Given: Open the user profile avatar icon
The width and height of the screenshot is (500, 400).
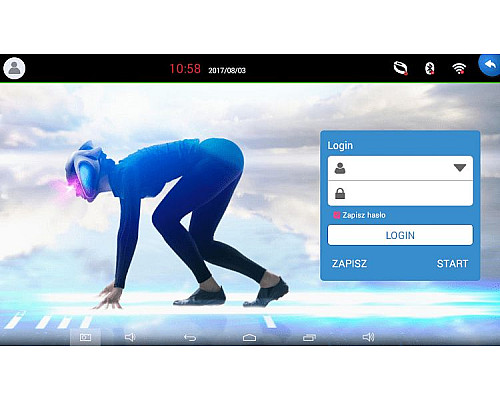Looking at the screenshot, I should coord(14,68).
